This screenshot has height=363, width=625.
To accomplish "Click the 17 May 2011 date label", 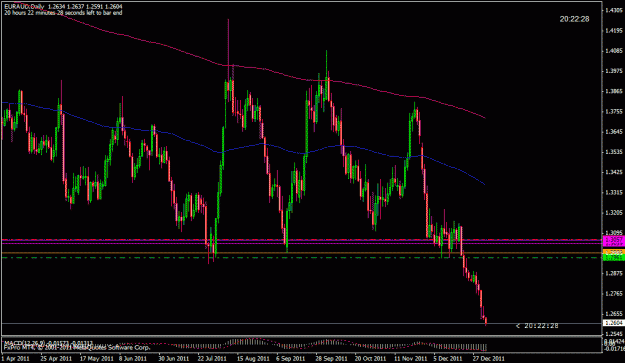I will click(96, 359).
